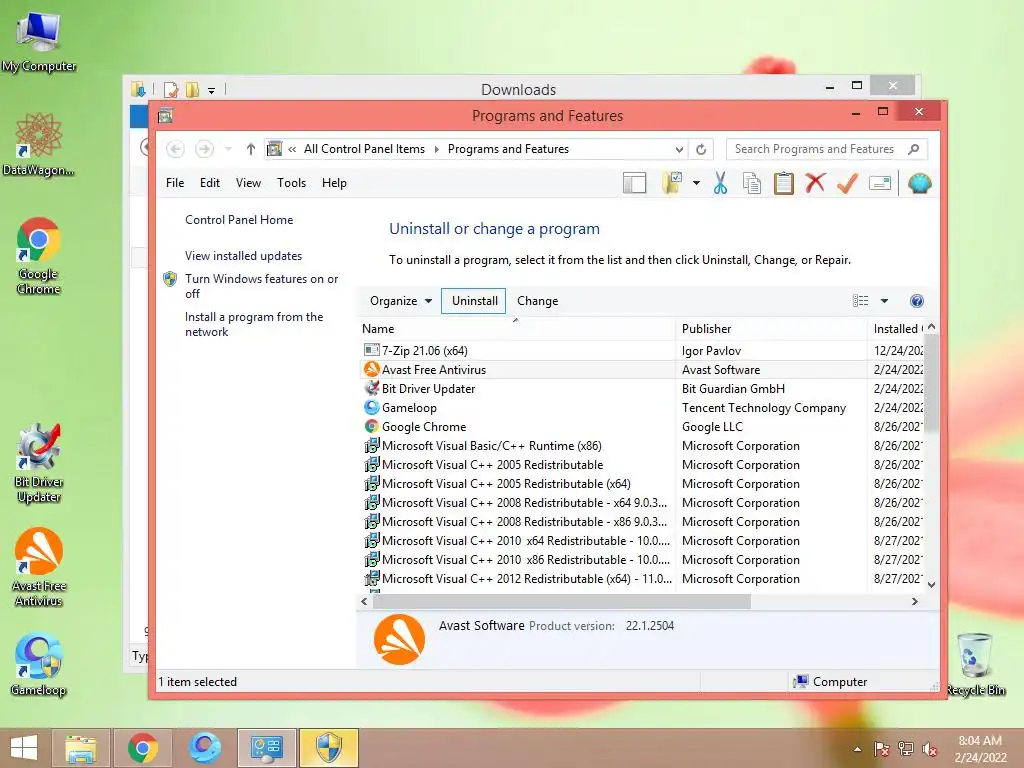Click the blue help question mark icon
This screenshot has width=1024, height=768.
[x=916, y=301]
